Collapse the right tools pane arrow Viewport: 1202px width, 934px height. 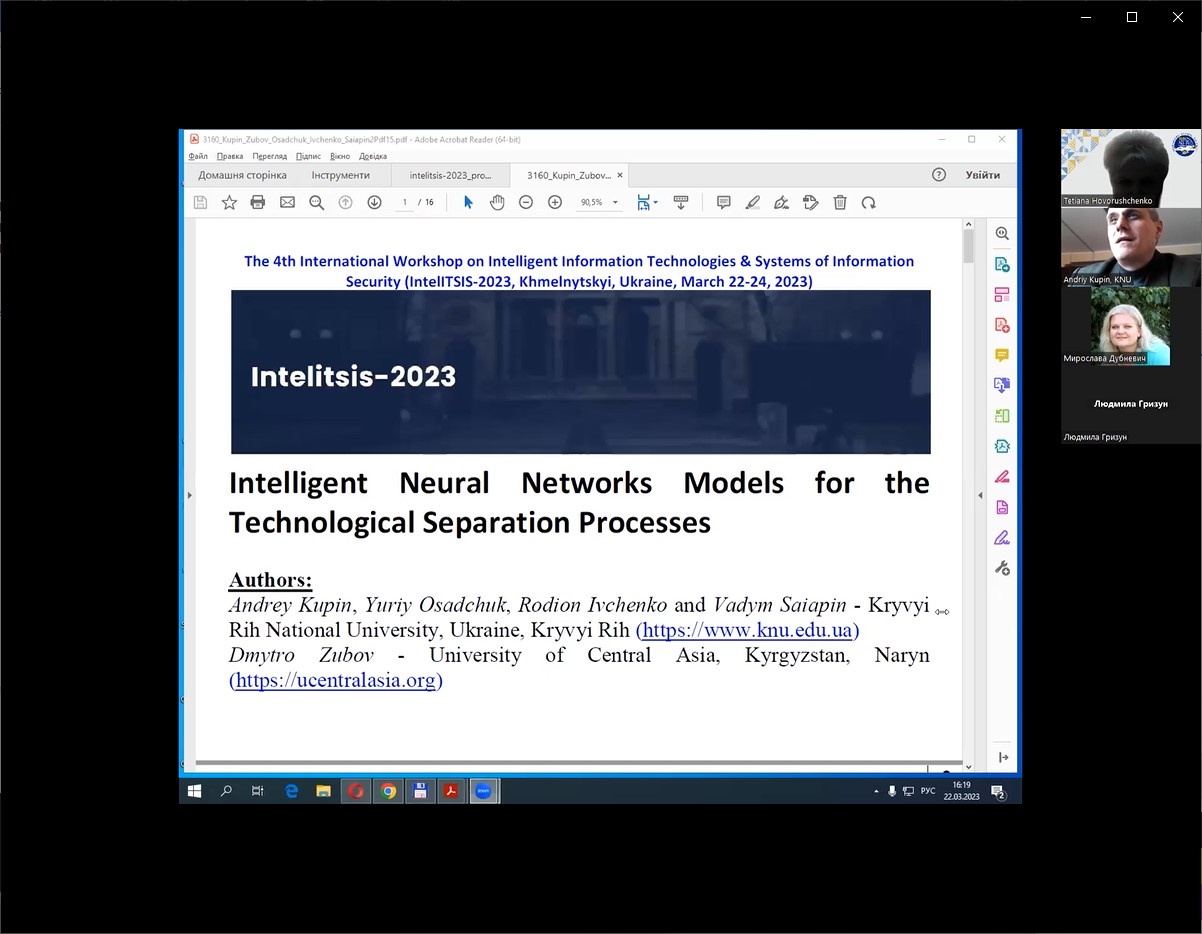(x=980, y=495)
